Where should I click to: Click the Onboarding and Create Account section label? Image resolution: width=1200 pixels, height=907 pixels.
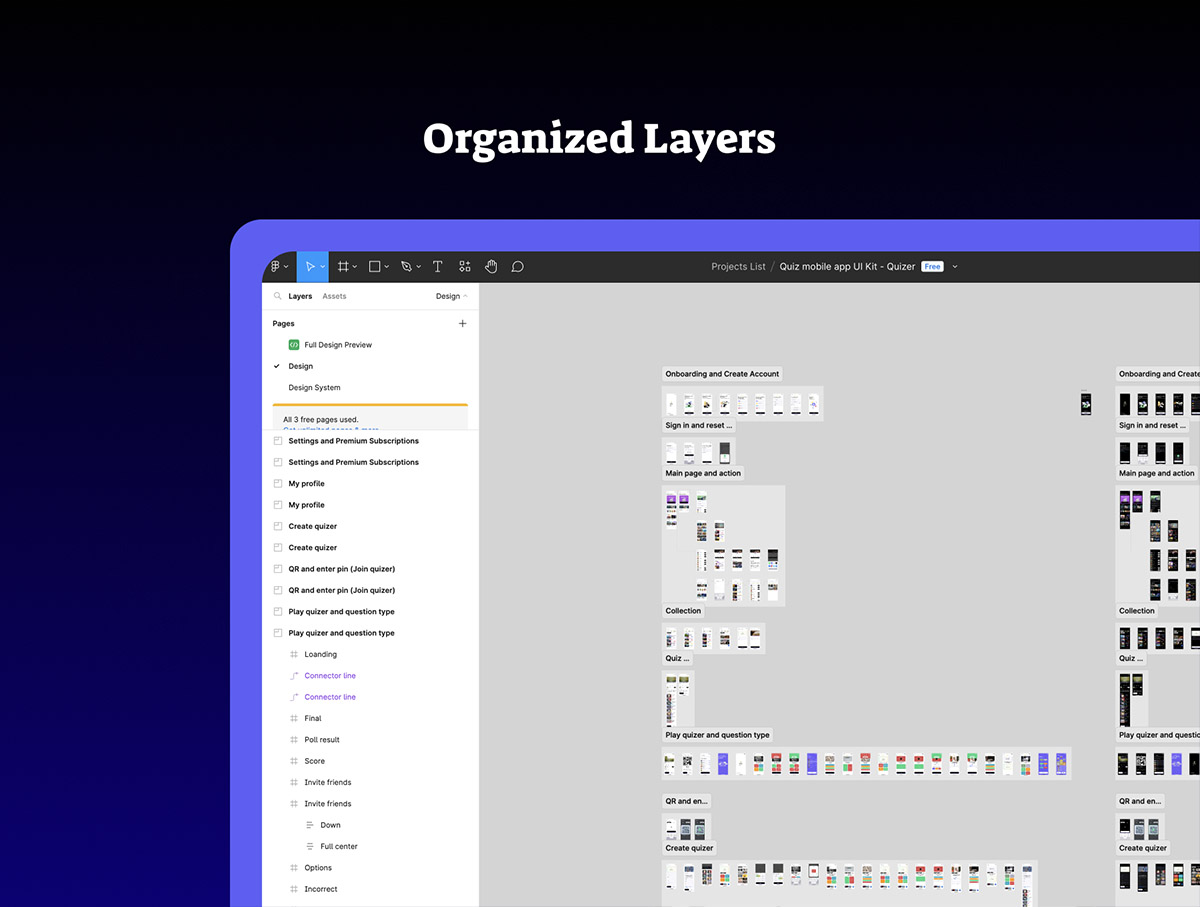722,374
